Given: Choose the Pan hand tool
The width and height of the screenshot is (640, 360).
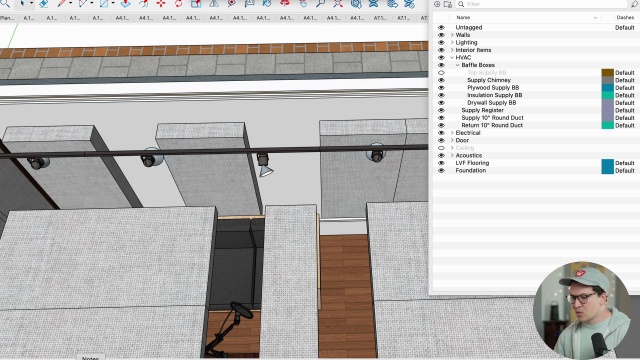Looking at the screenshot, I should click(303, 4).
